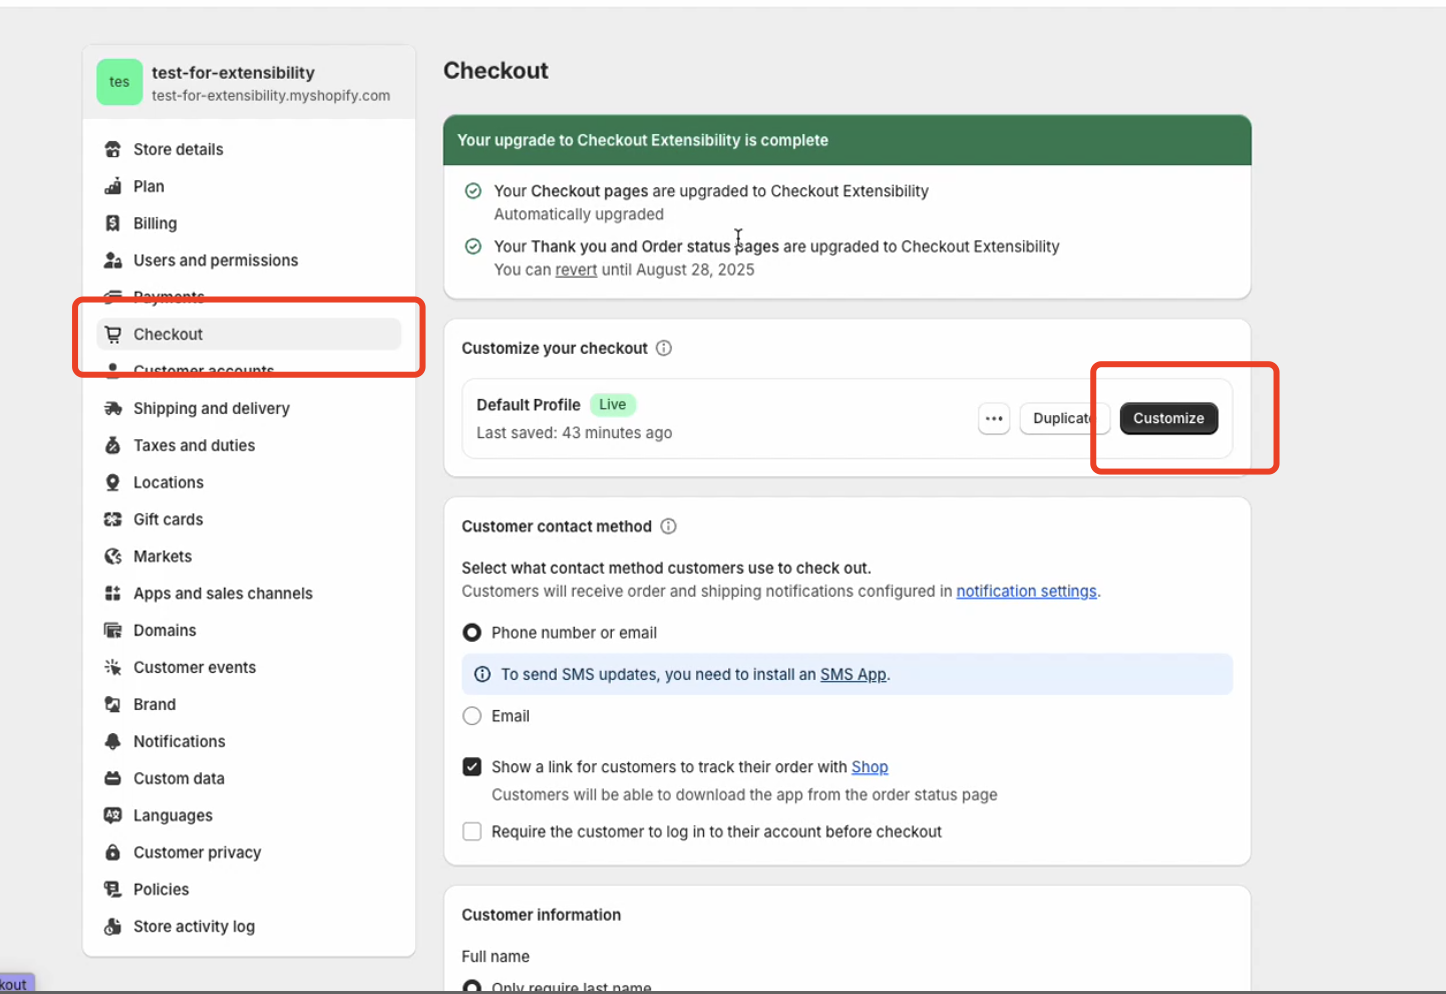Open Taxes and duties via its money bag icon
Image resolution: width=1446 pixels, height=994 pixels.
coord(113,445)
